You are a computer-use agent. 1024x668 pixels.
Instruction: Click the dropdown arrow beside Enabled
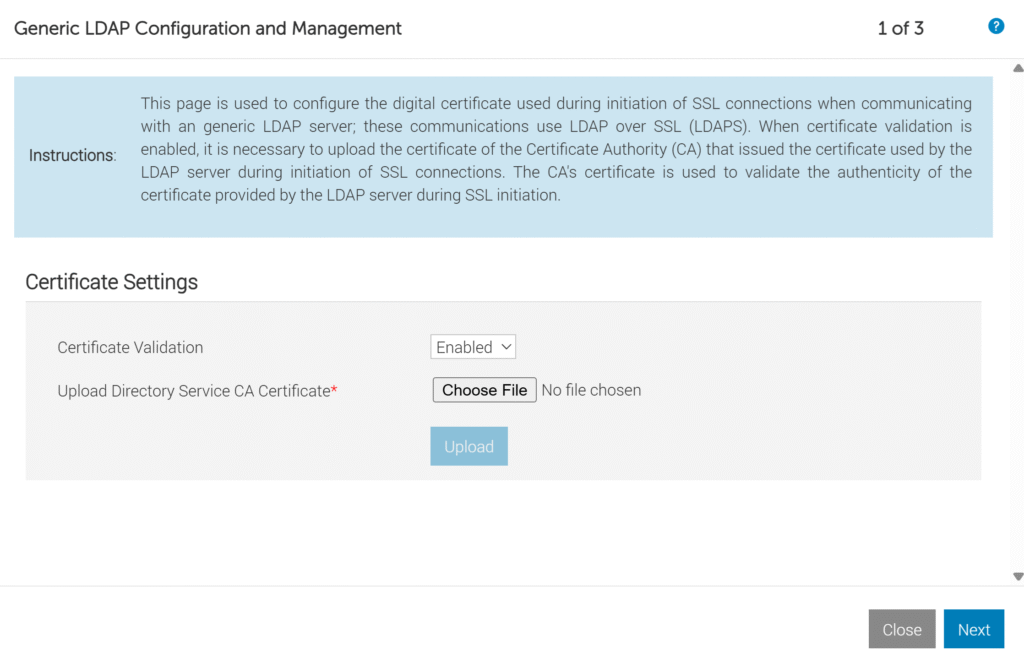coord(505,346)
